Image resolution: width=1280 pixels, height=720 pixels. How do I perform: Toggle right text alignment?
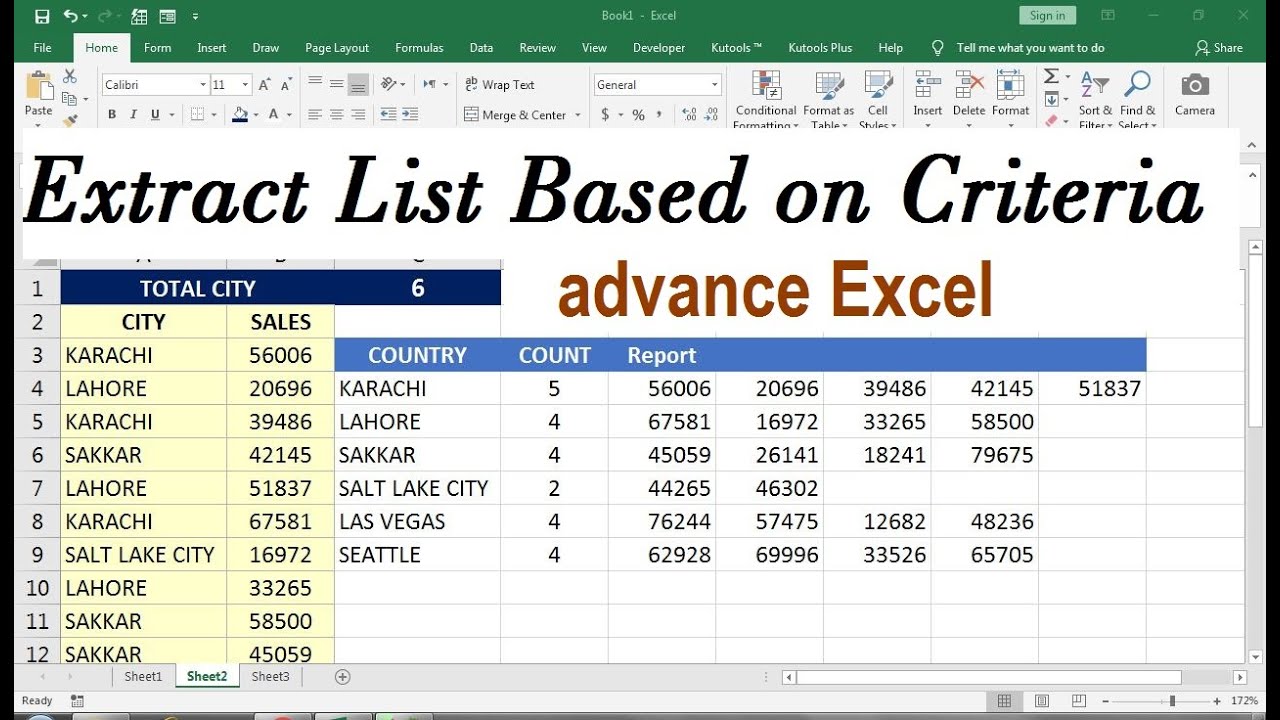pyautogui.click(x=359, y=115)
